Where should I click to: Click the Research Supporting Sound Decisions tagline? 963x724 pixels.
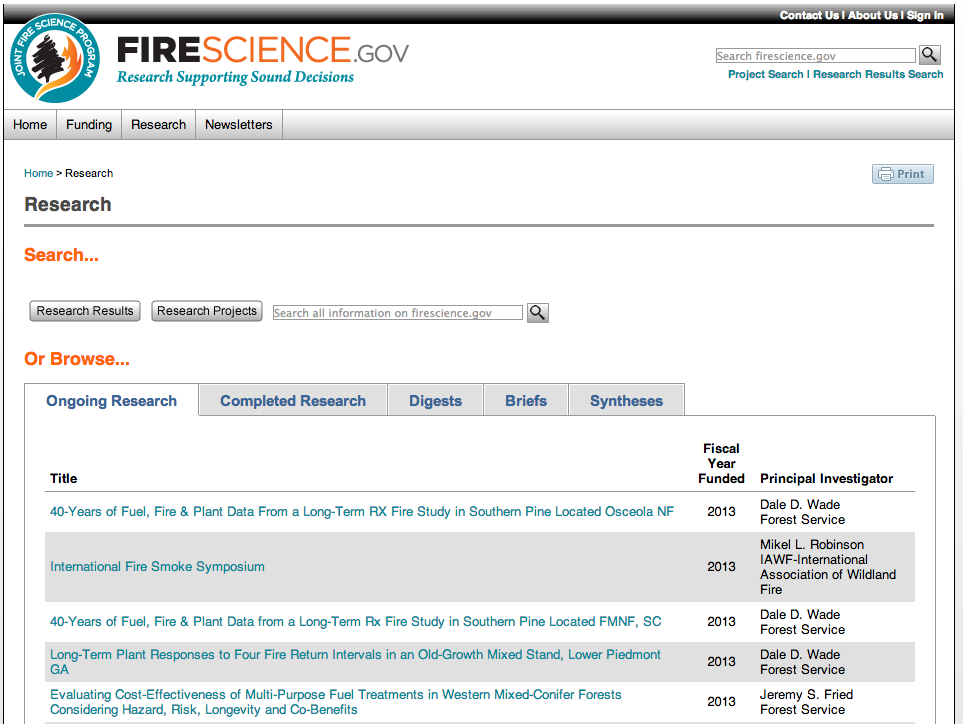tap(235, 77)
